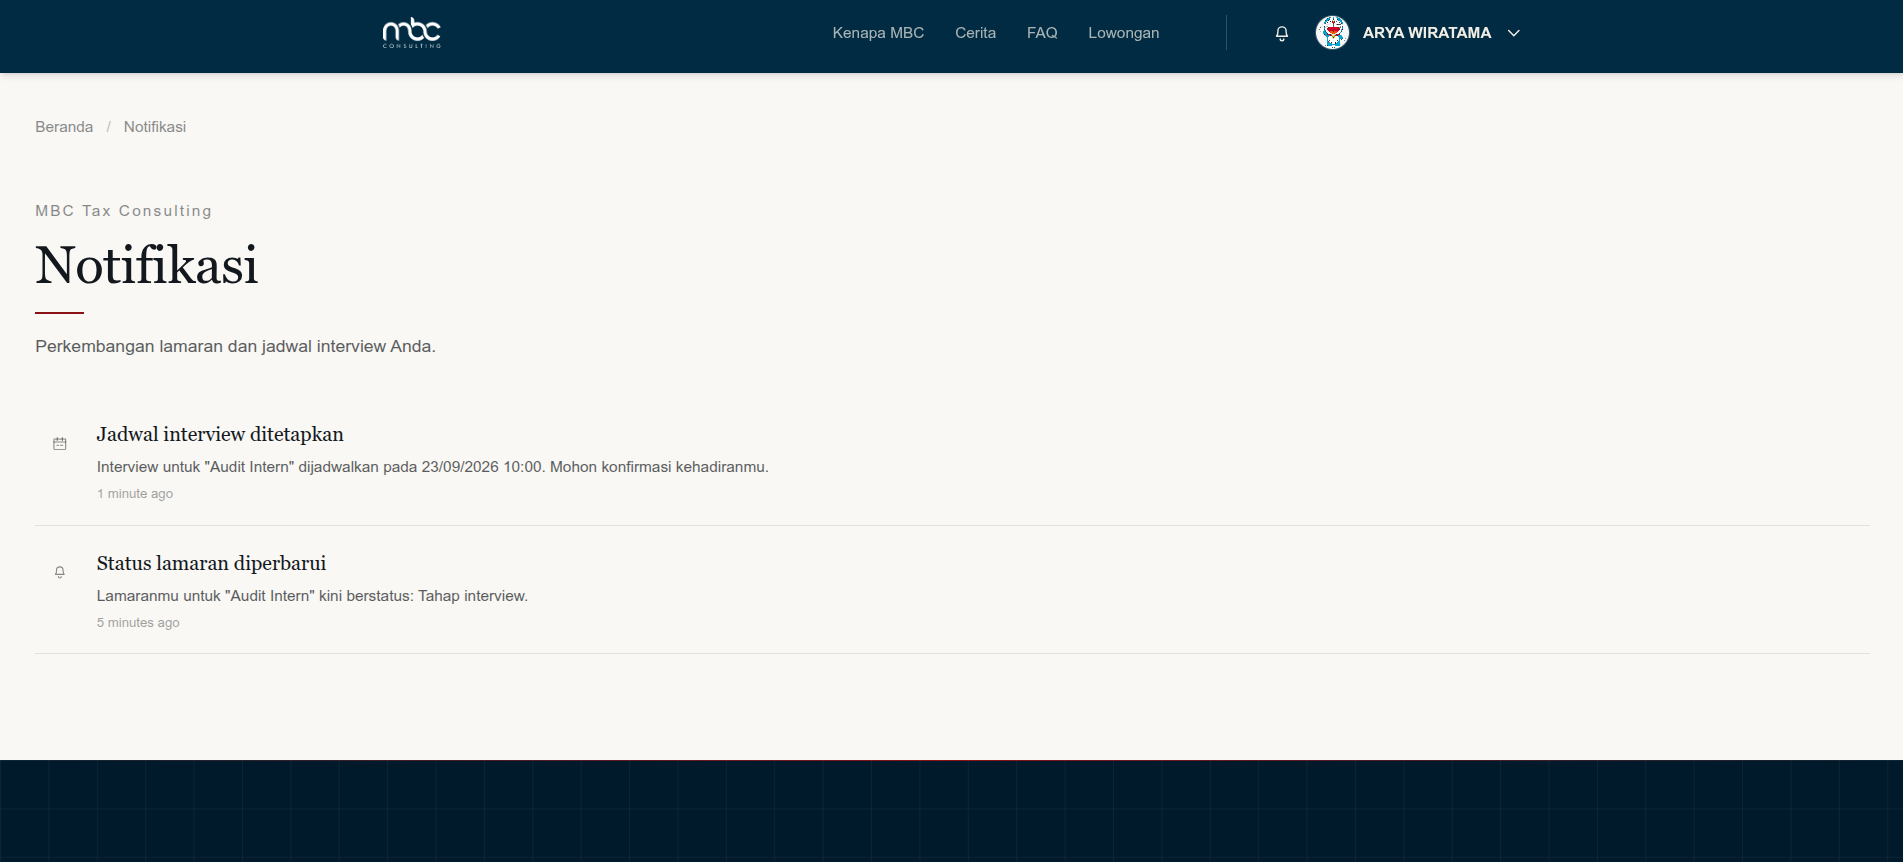Click the Notifikasi breadcrumb
Viewport: 1903px width, 862px height.
pyautogui.click(x=155, y=127)
